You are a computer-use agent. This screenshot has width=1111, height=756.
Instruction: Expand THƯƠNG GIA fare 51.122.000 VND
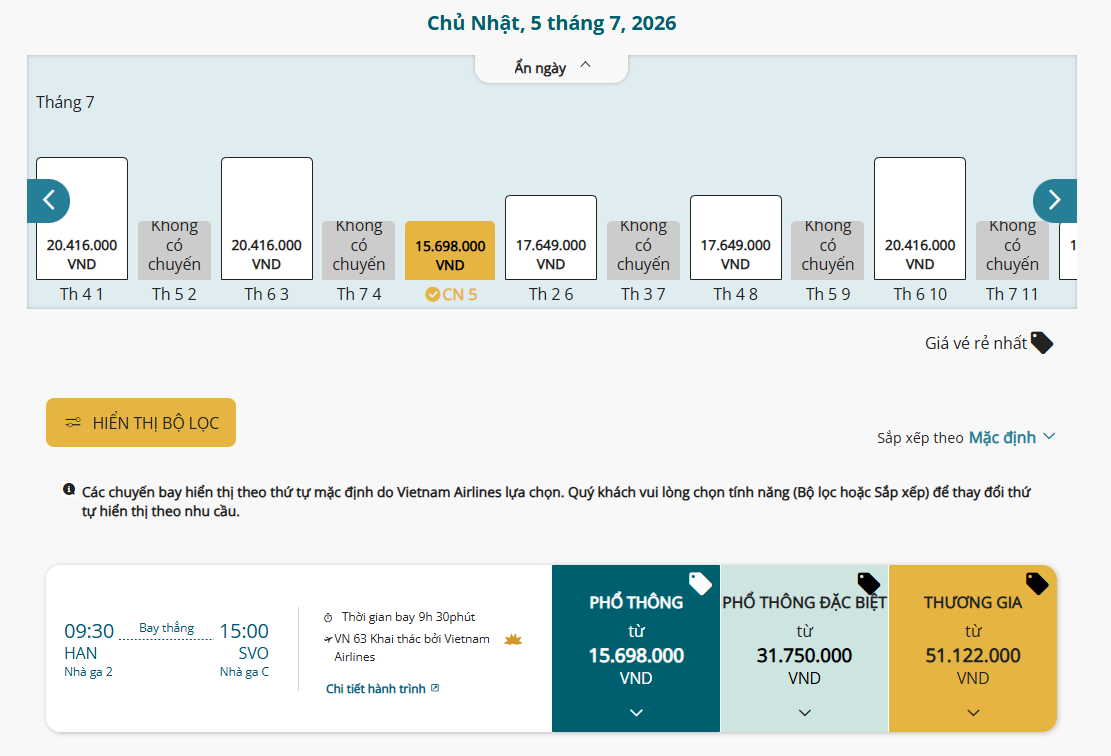coord(973,648)
